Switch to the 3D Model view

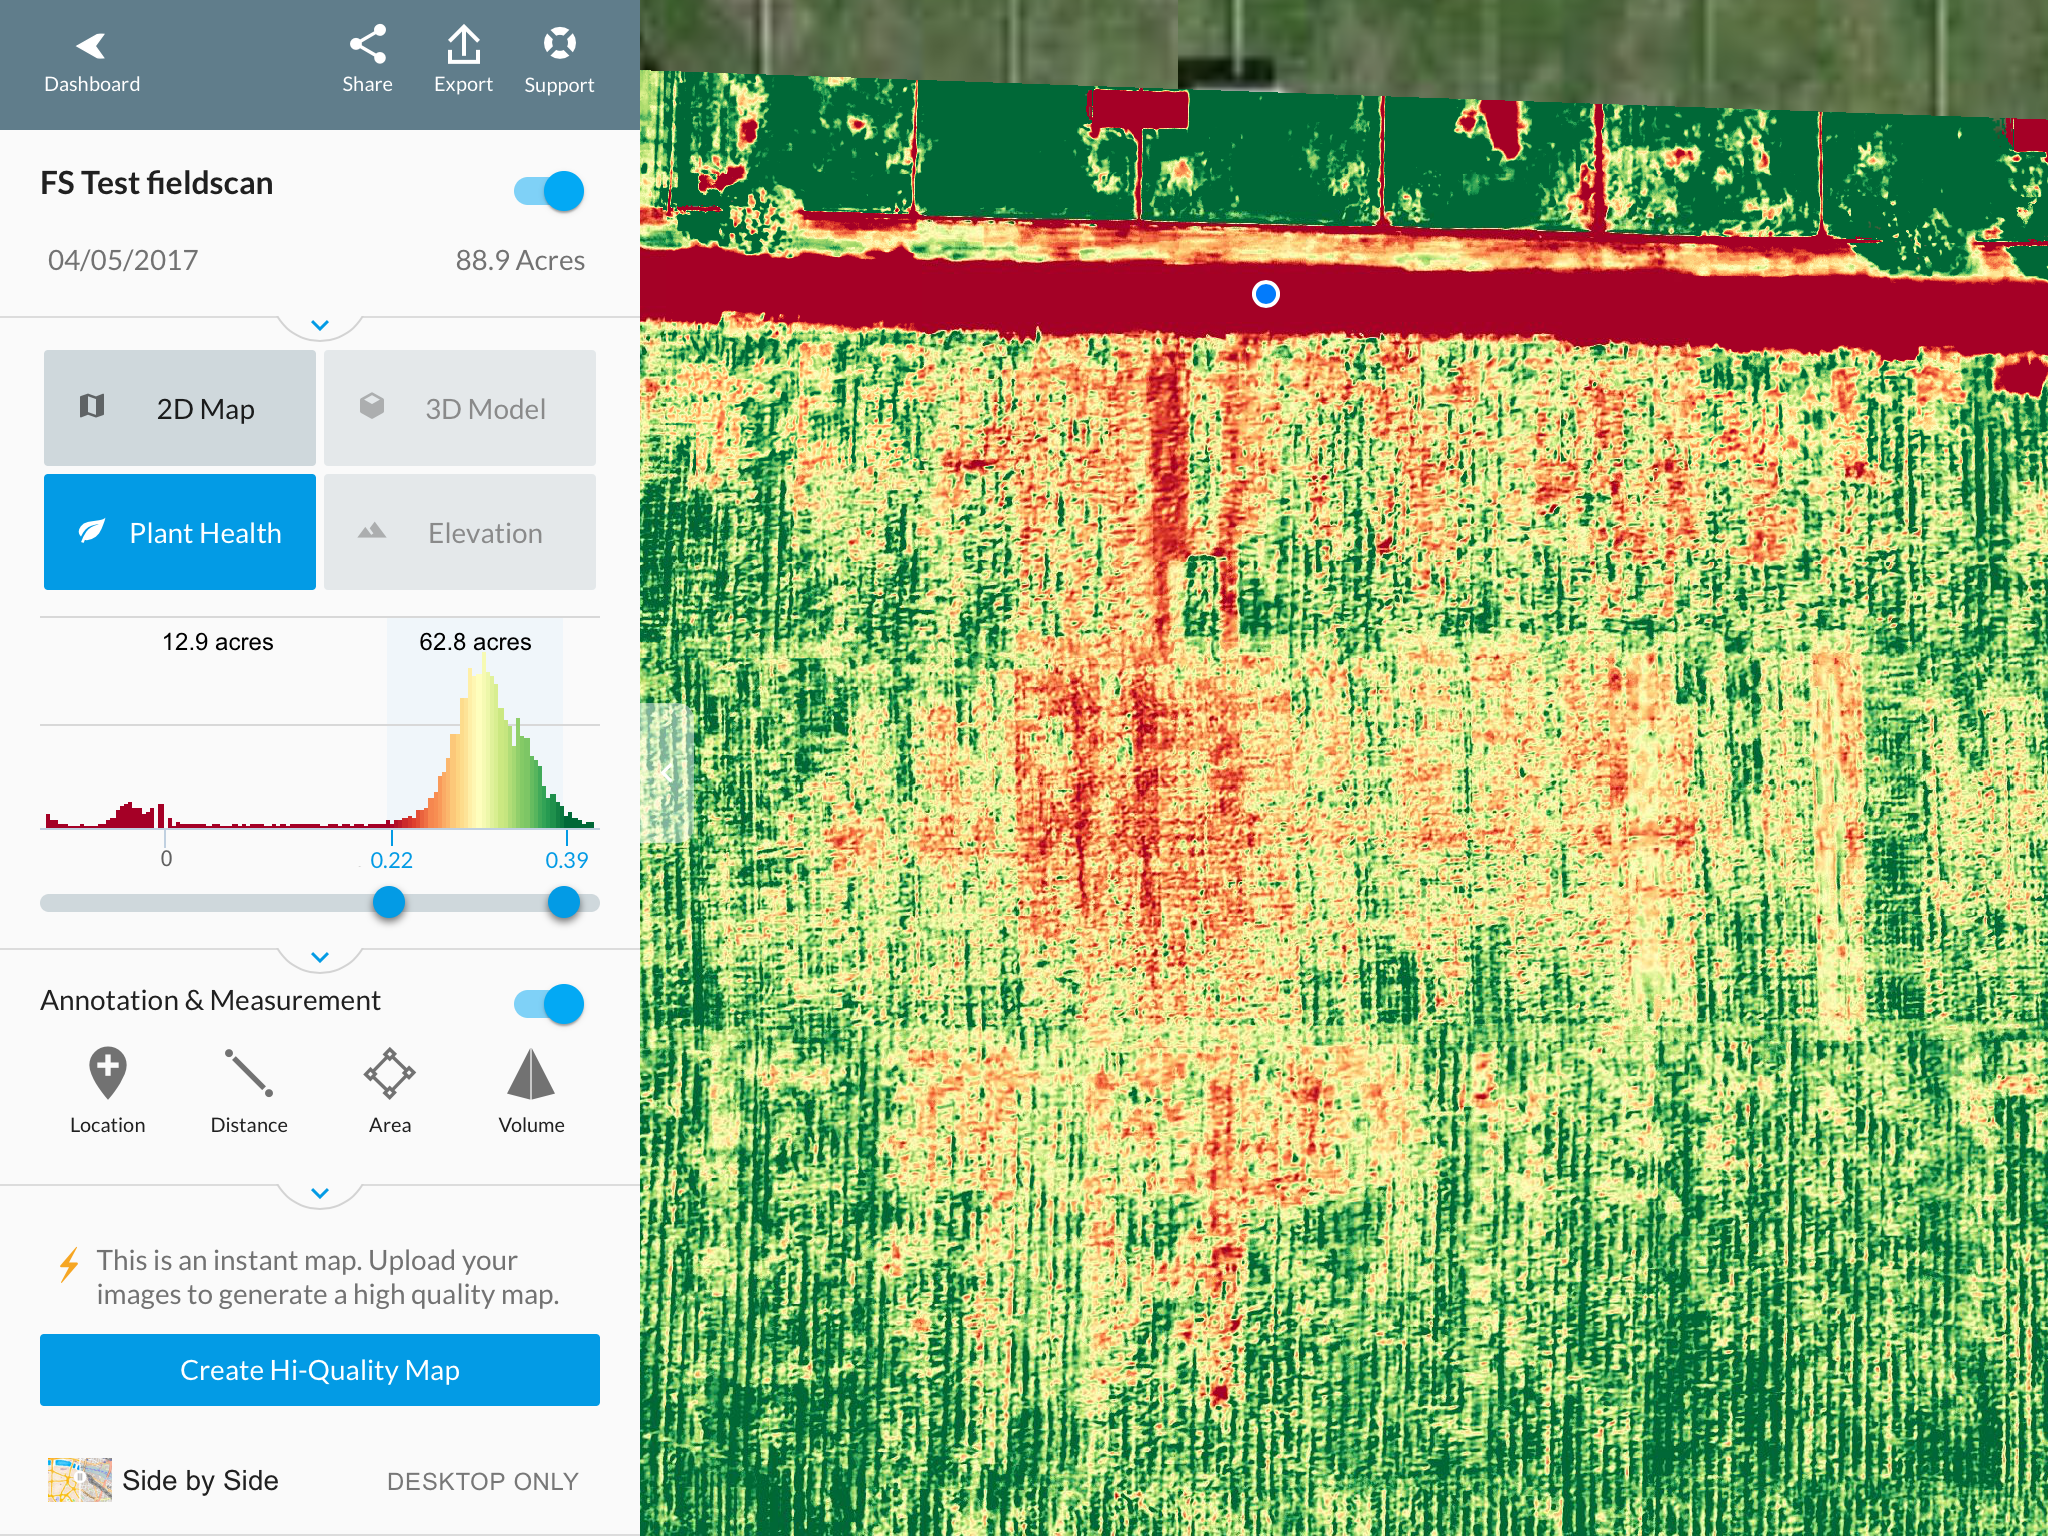[x=460, y=408]
